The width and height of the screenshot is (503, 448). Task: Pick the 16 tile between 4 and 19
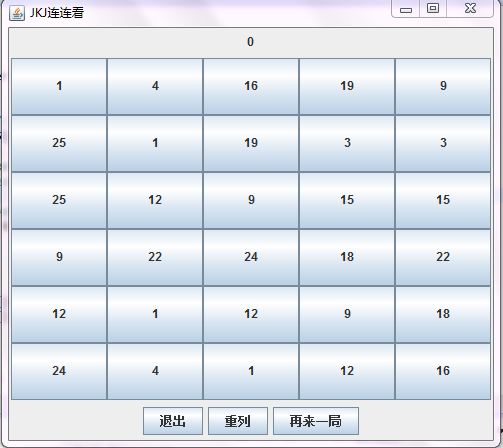[251, 87]
